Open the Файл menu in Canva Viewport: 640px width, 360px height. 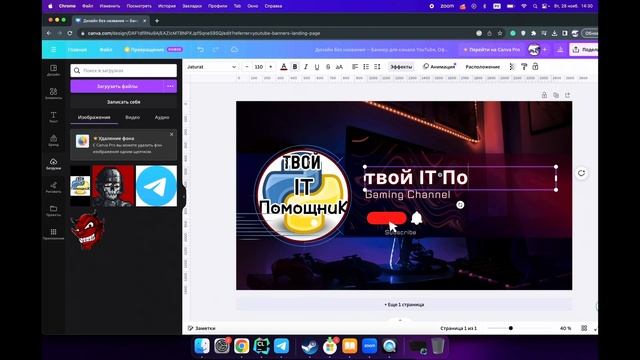[106, 49]
